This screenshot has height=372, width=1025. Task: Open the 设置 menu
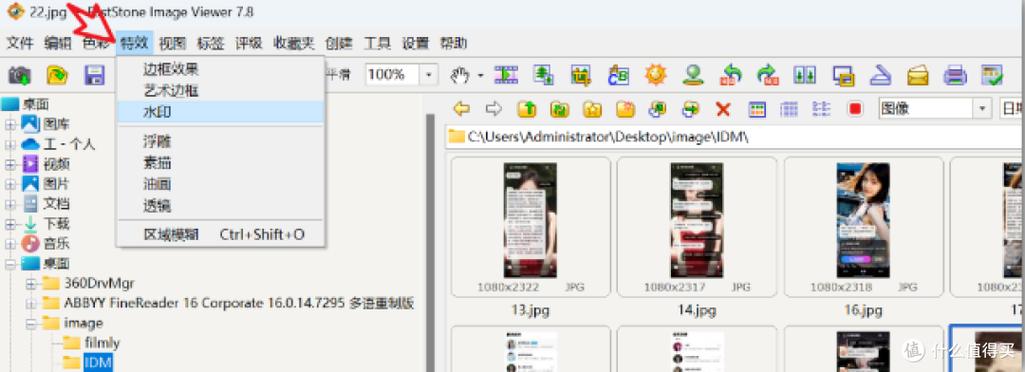click(415, 44)
